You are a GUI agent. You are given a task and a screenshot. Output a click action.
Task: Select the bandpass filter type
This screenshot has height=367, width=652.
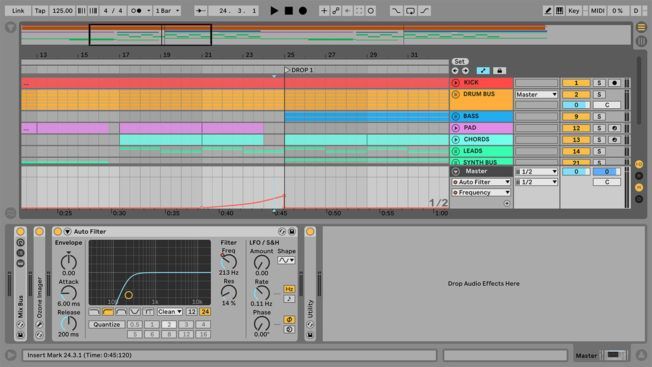point(121,312)
